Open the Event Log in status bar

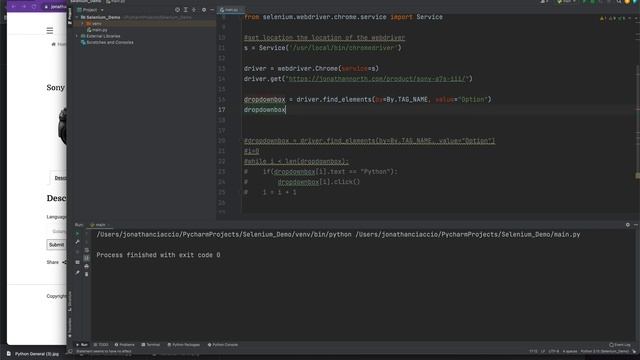[620, 345]
